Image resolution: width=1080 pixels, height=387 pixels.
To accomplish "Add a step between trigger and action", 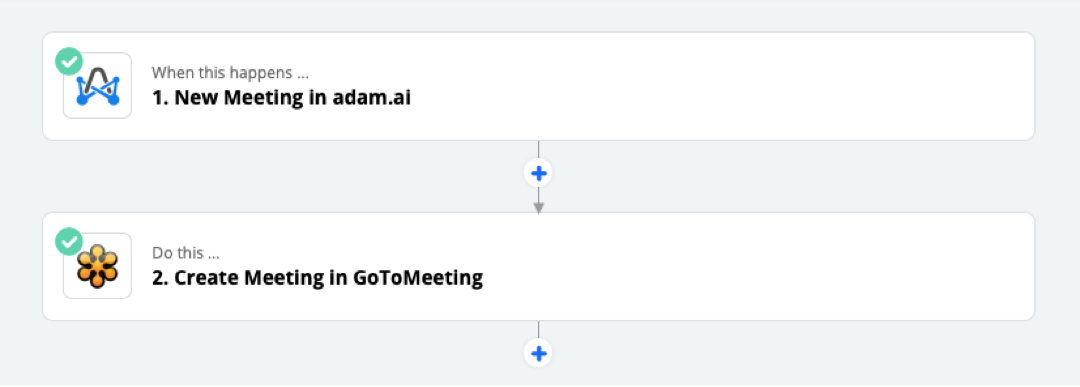I will point(539,174).
